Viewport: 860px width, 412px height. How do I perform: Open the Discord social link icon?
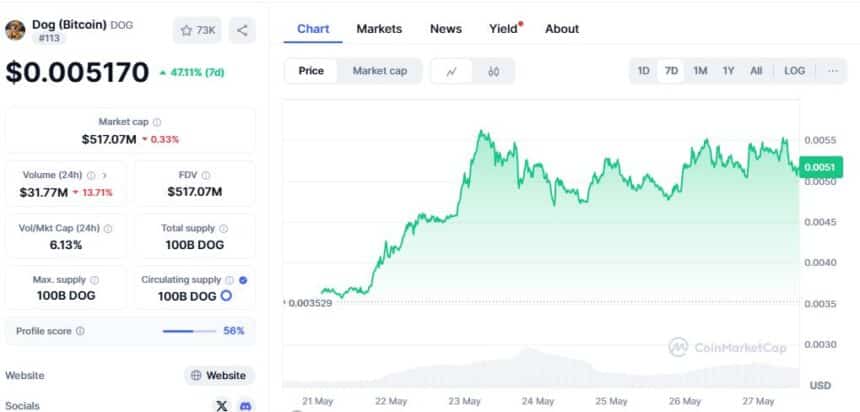click(x=245, y=406)
